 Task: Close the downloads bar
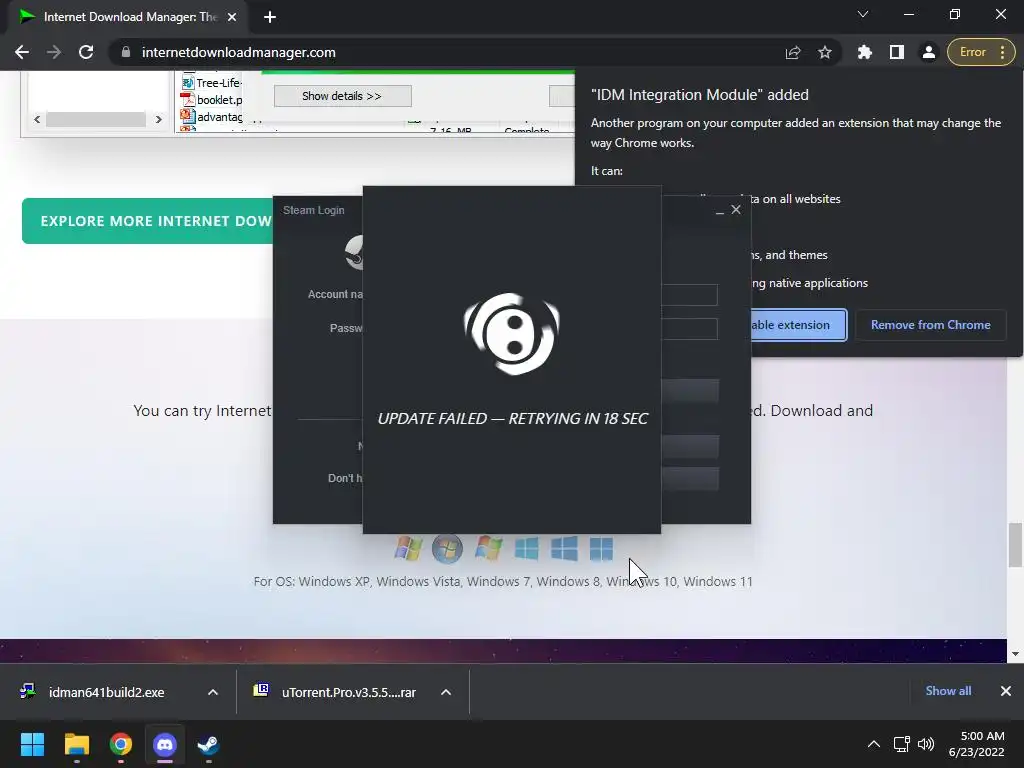coord(1006,691)
